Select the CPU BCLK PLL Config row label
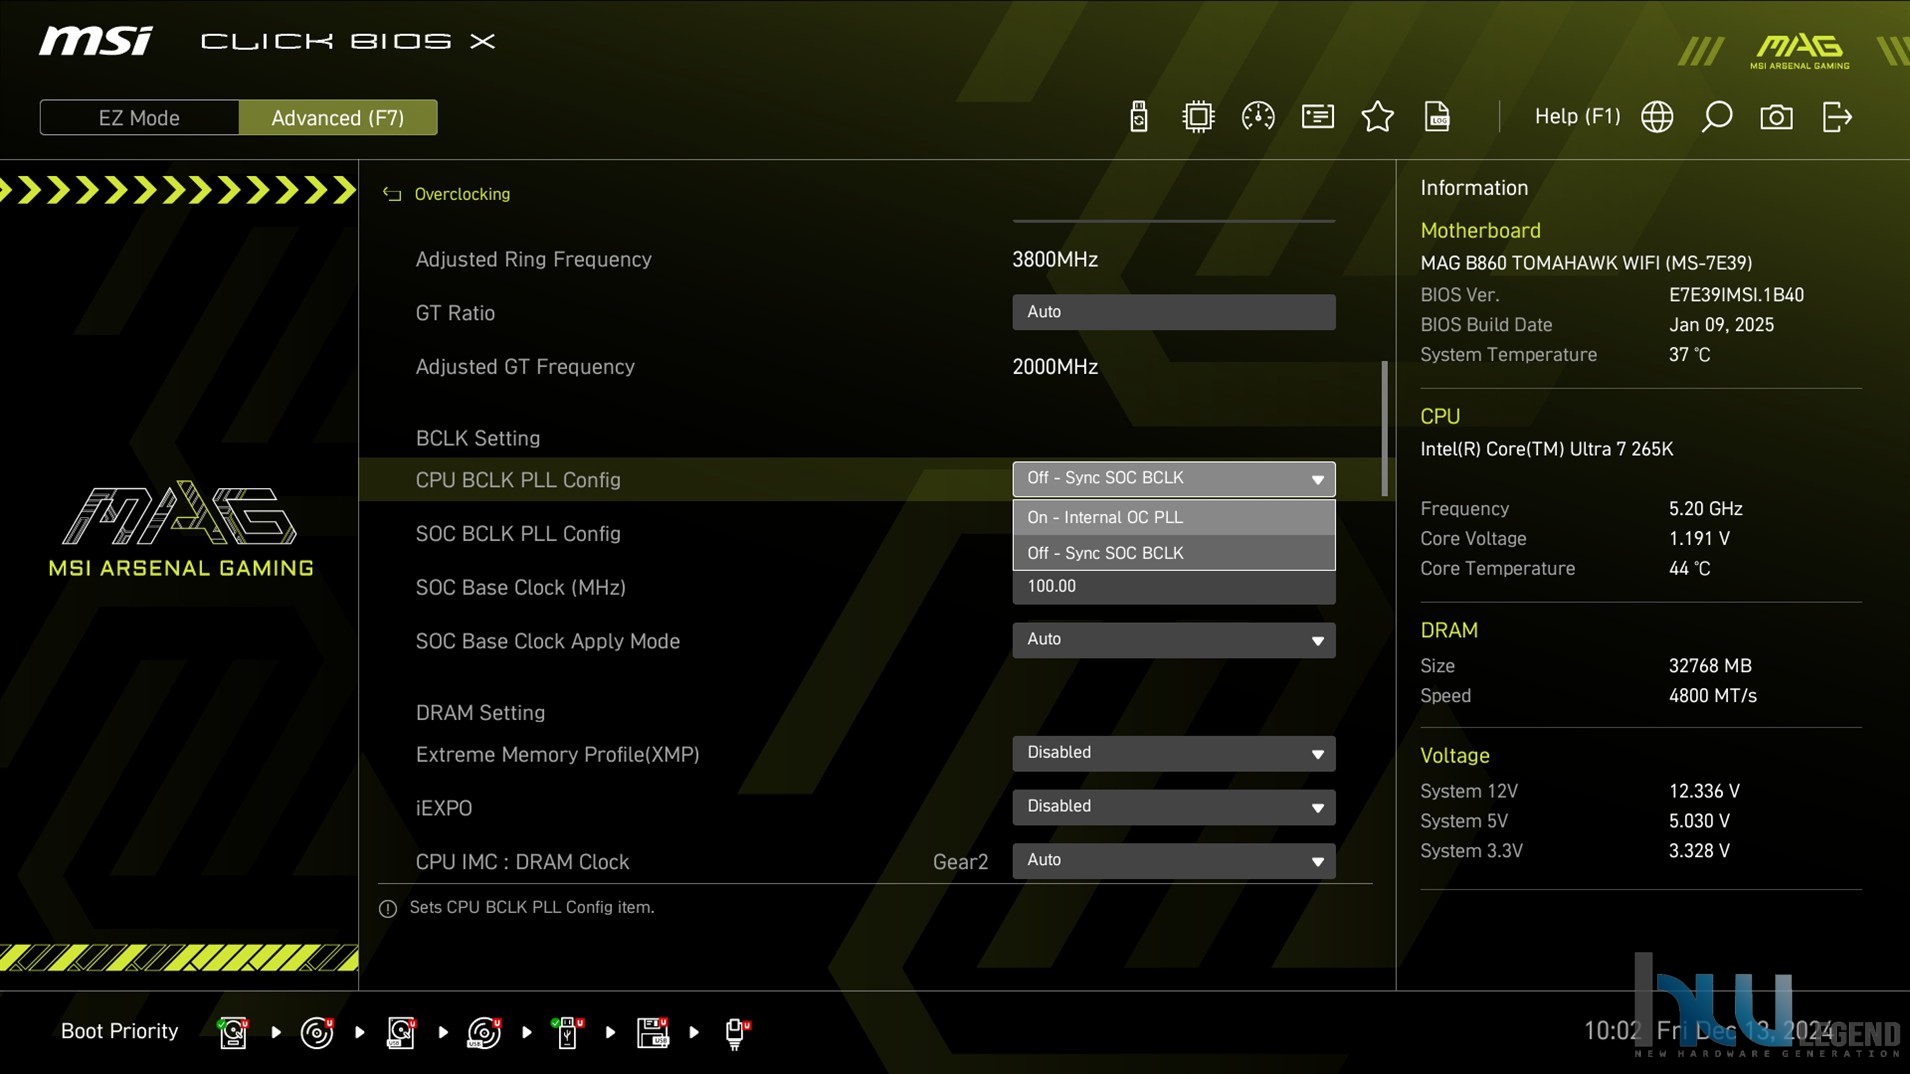The image size is (1910, 1074). (x=518, y=480)
